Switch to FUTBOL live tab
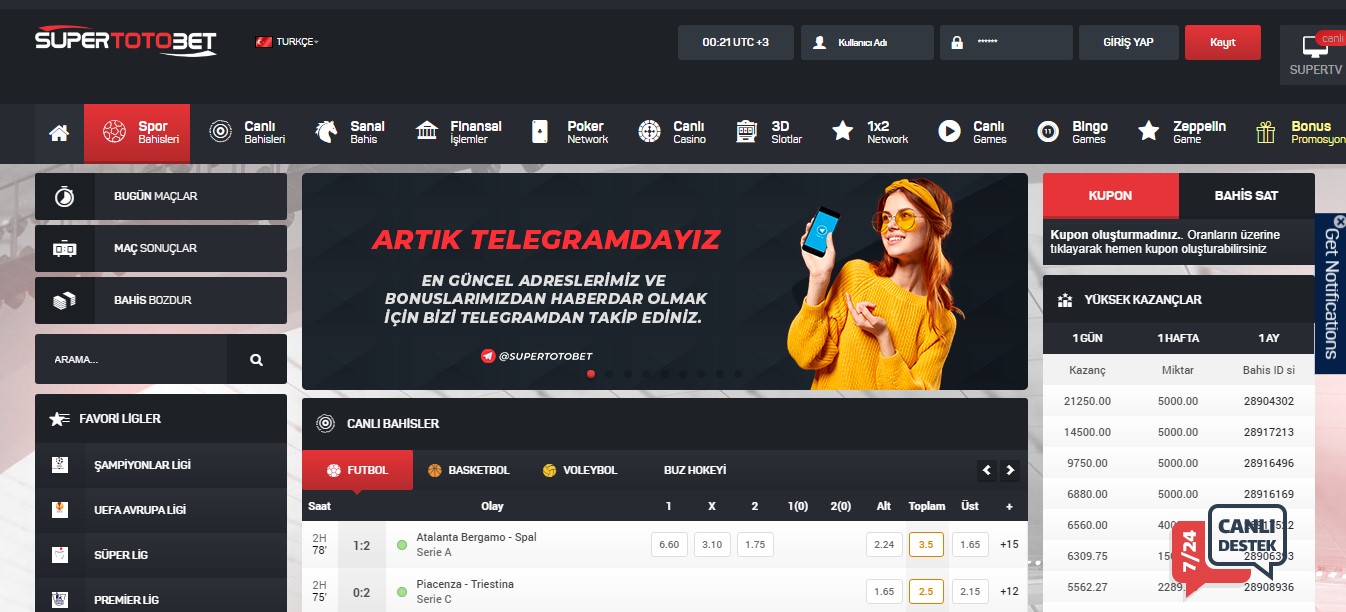Viewport: 1346px width, 612px height. click(x=357, y=470)
